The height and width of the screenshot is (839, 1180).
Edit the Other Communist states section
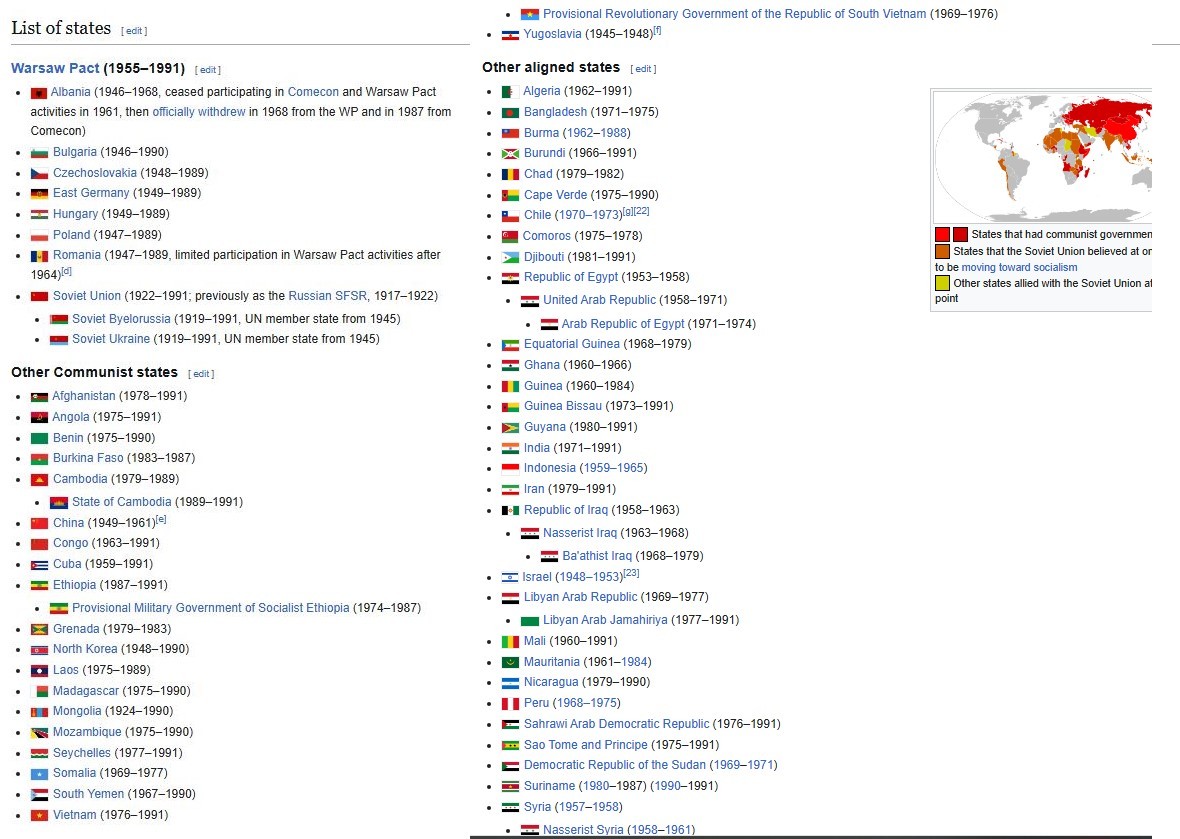[201, 374]
